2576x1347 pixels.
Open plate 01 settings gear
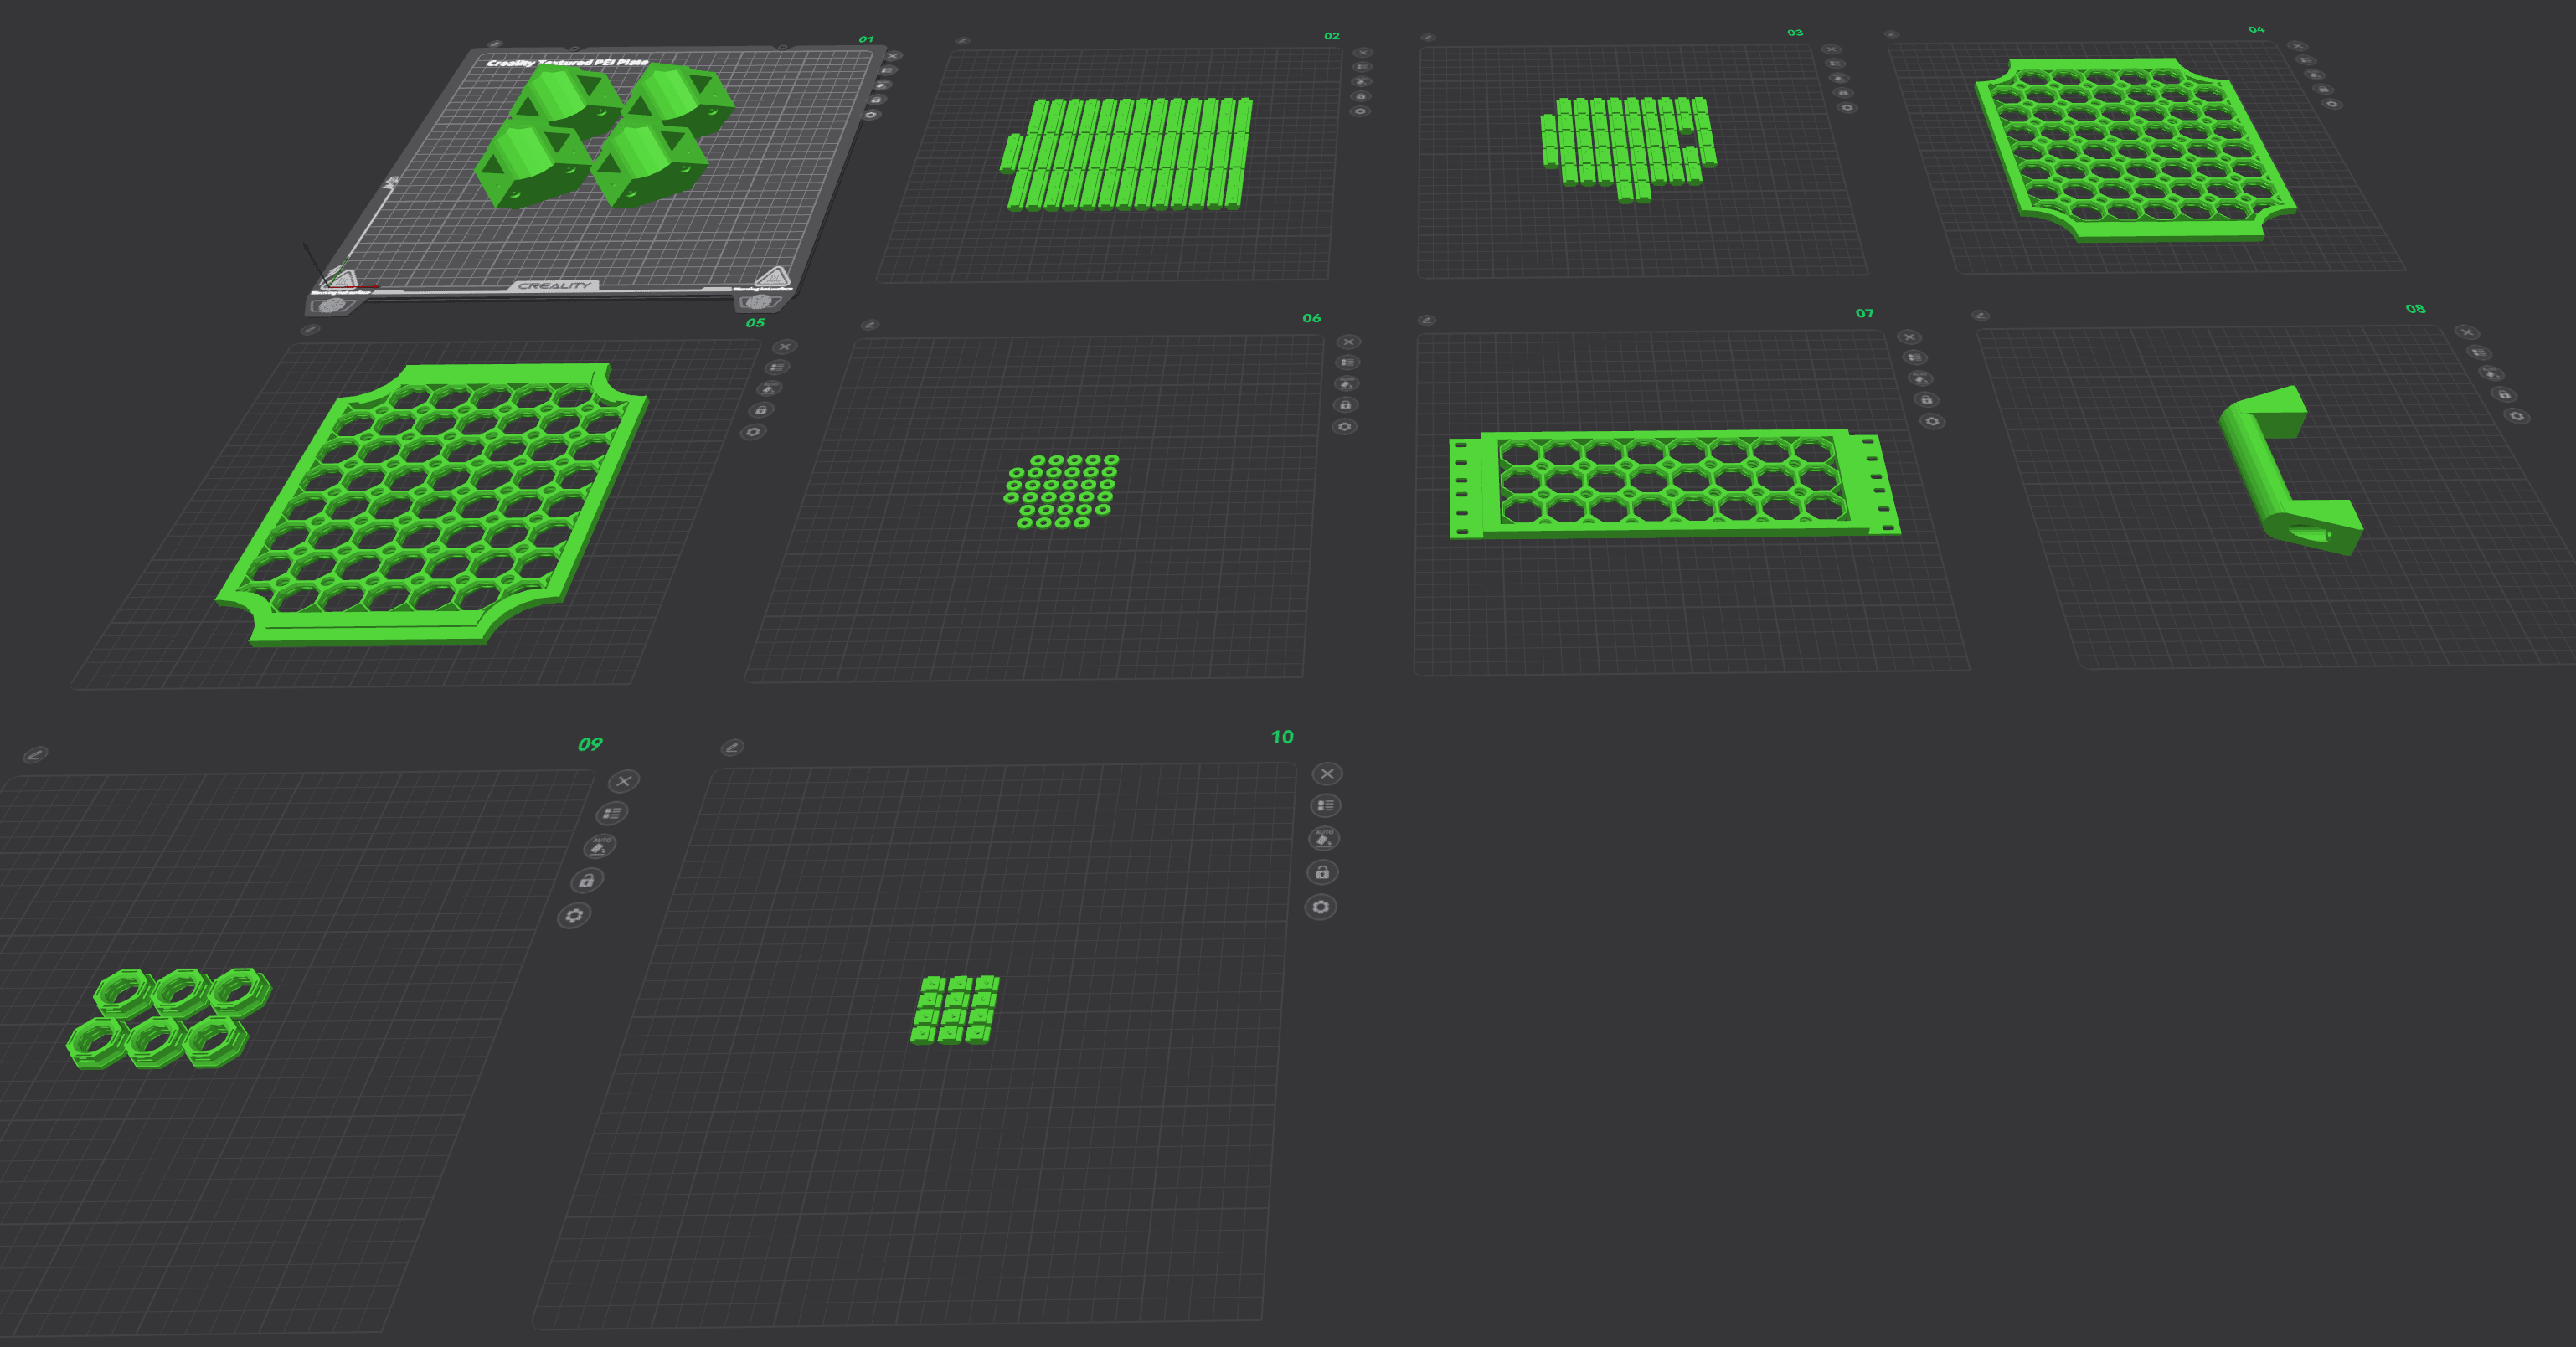click(871, 115)
